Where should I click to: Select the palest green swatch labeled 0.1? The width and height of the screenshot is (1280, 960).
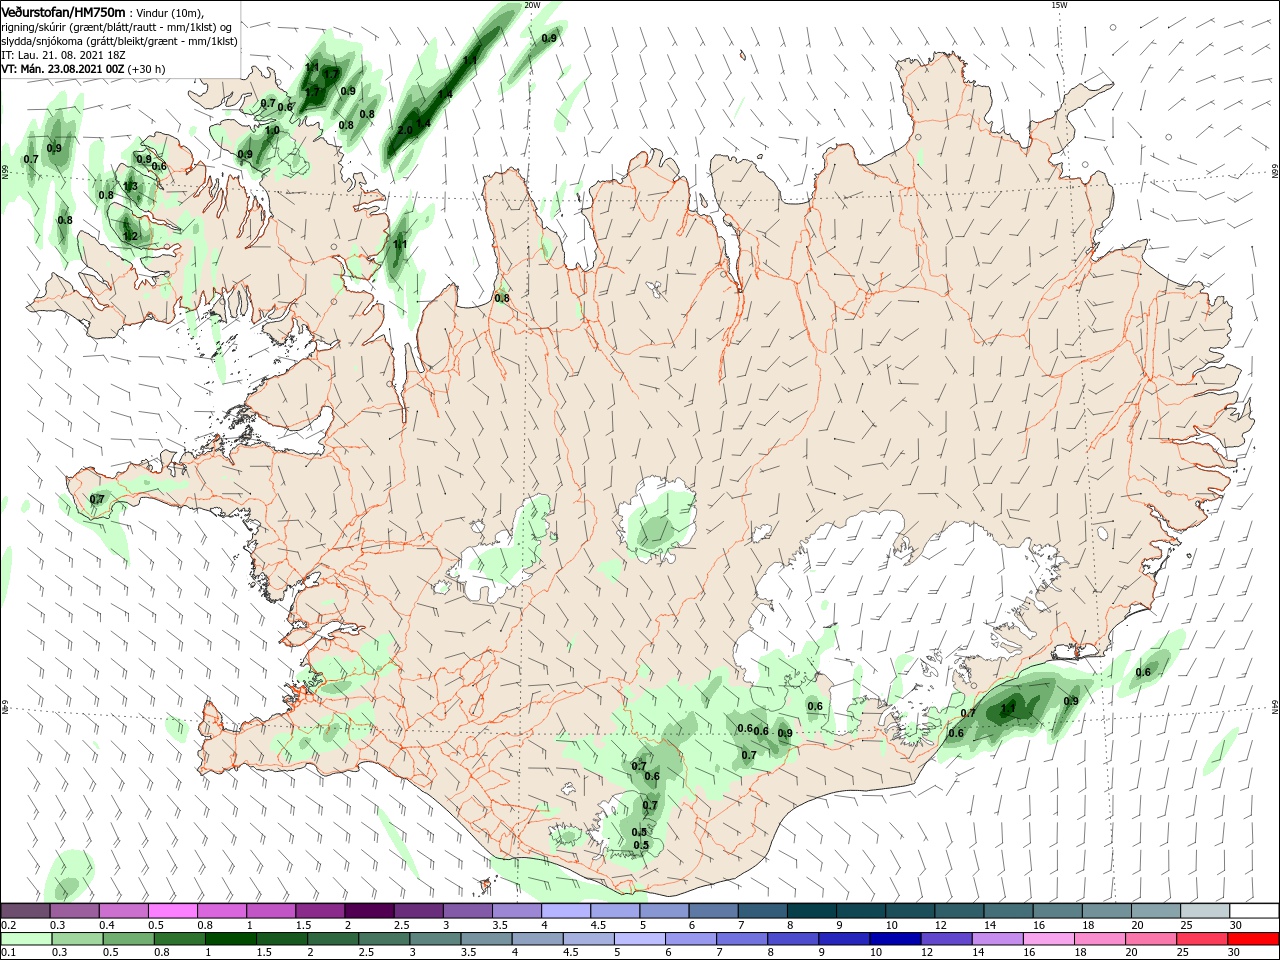[x=25, y=939]
